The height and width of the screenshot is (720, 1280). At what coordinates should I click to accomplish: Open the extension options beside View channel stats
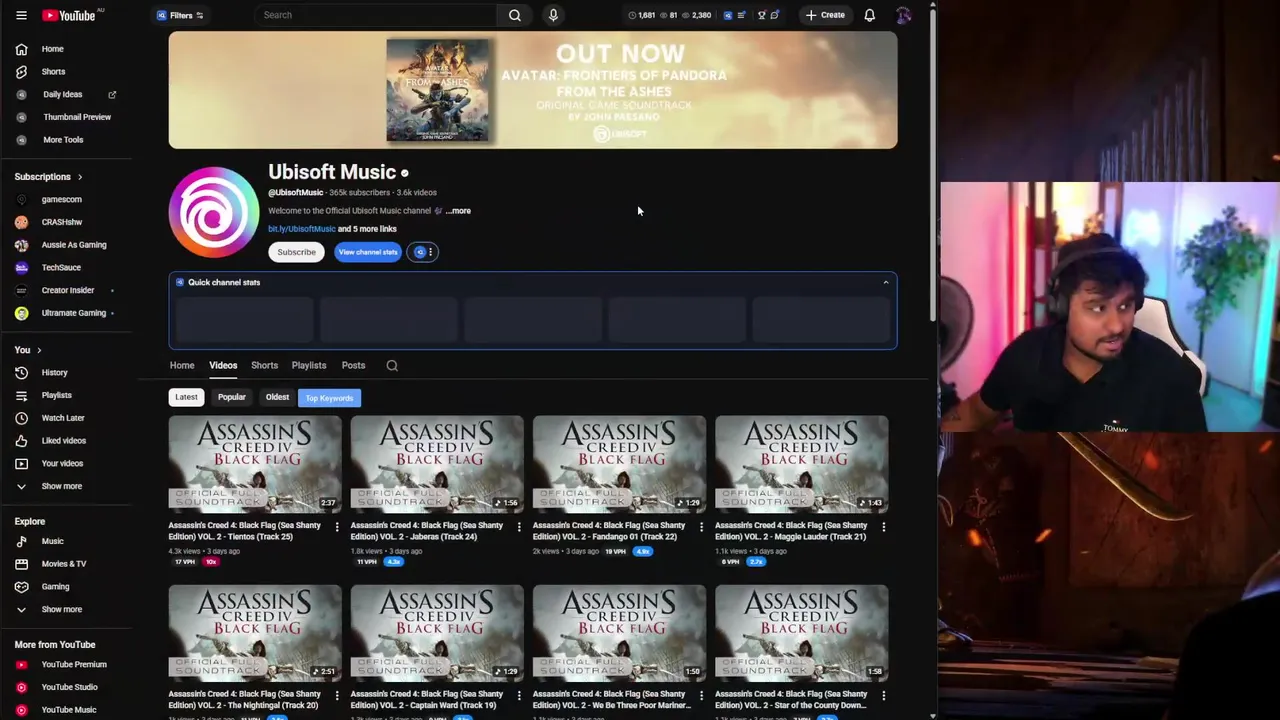(424, 252)
